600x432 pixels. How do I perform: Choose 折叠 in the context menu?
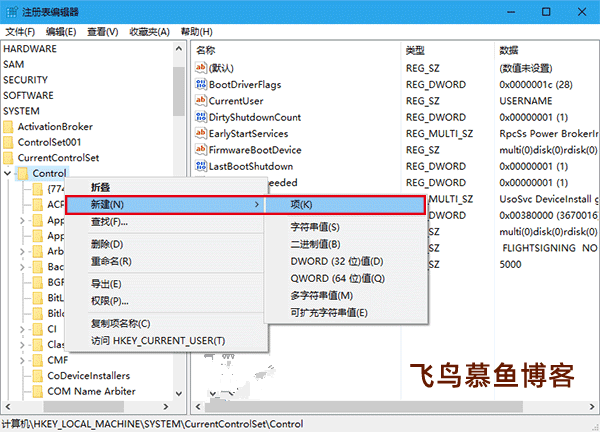click(x=165, y=187)
